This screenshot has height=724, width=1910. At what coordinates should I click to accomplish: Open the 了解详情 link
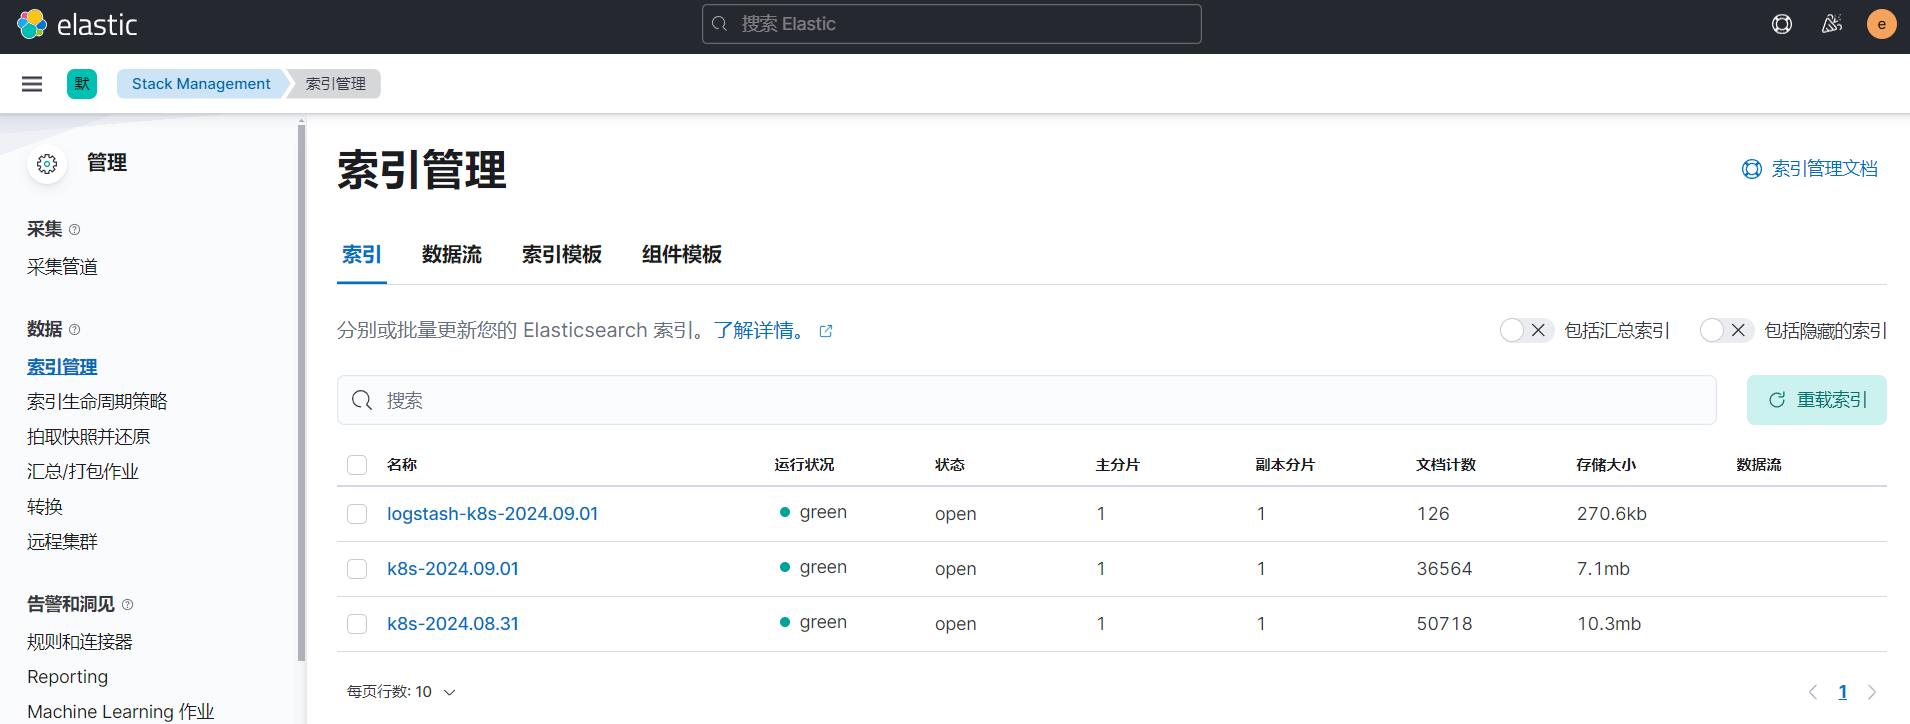[761, 331]
